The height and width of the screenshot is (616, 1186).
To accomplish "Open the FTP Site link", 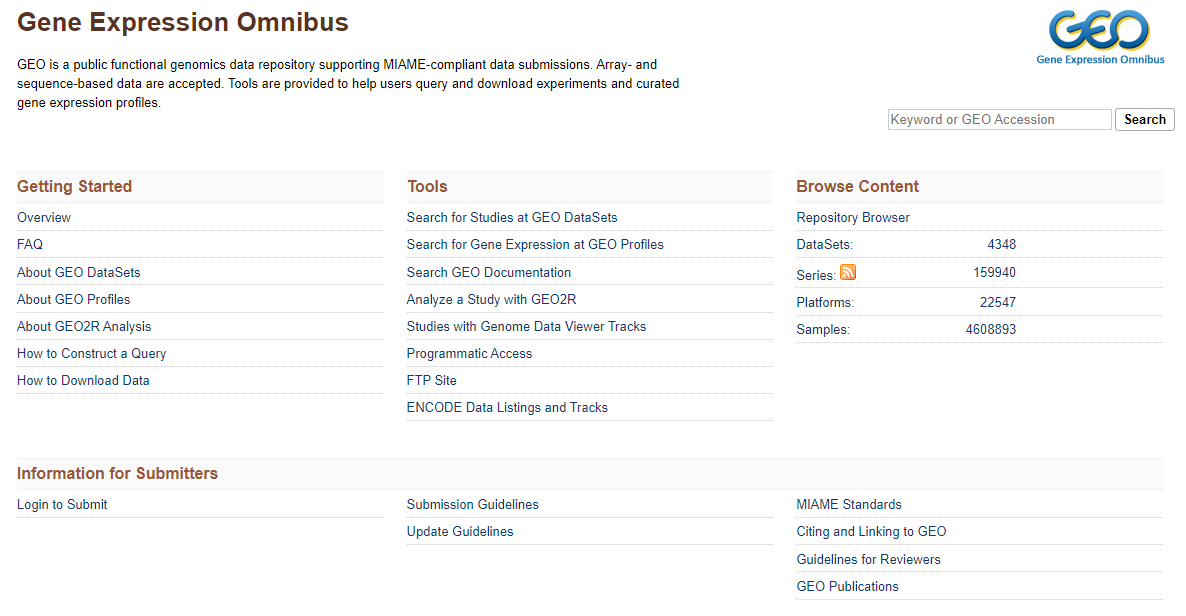I will [432, 381].
